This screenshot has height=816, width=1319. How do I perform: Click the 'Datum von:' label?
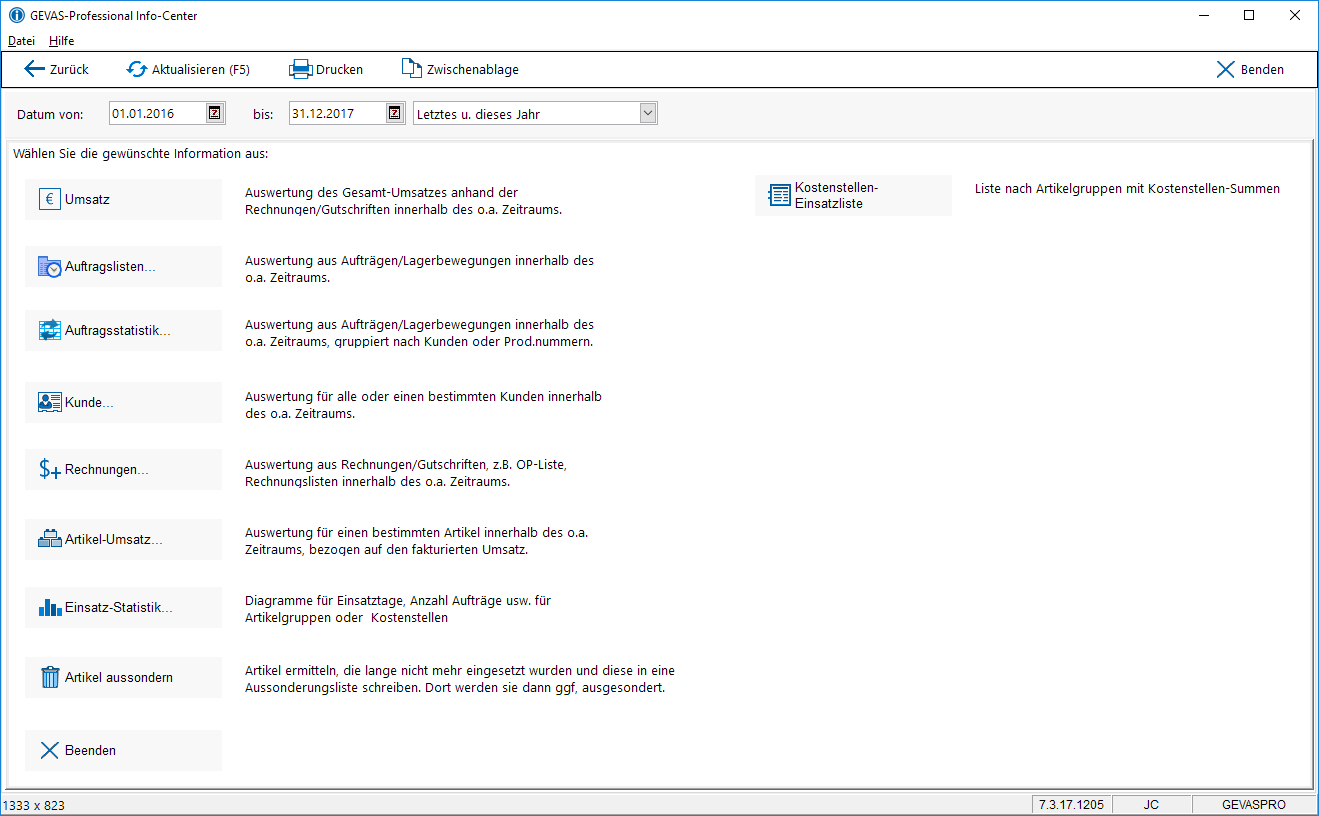50,114
